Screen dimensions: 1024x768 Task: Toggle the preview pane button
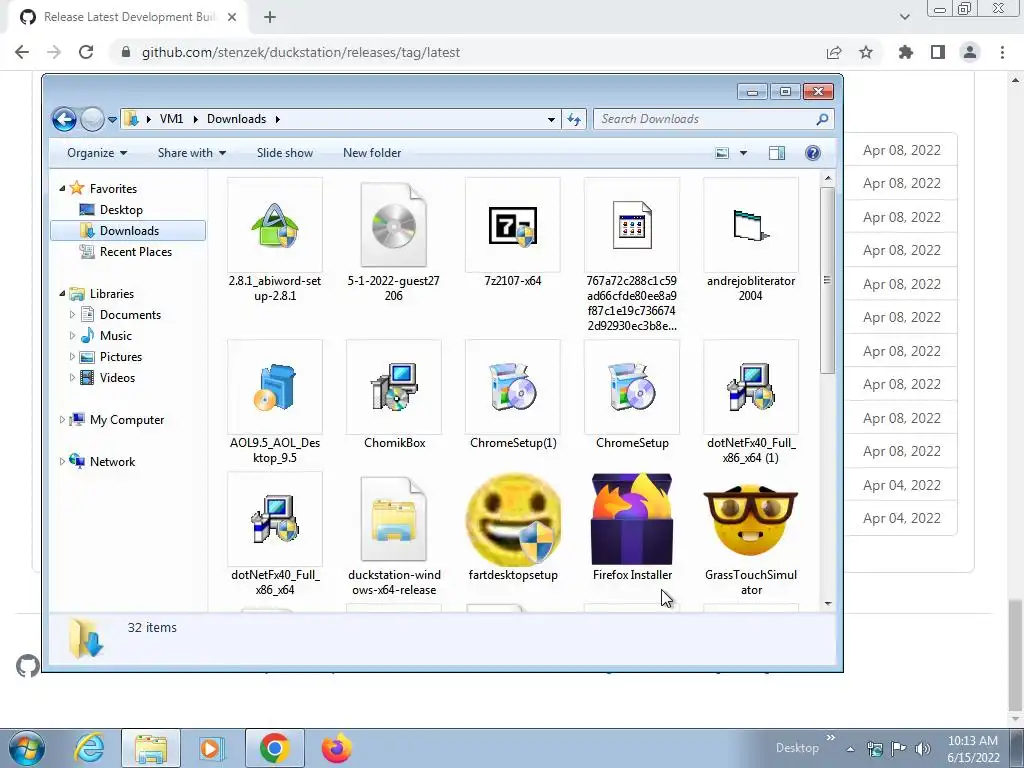click(776, 153)
